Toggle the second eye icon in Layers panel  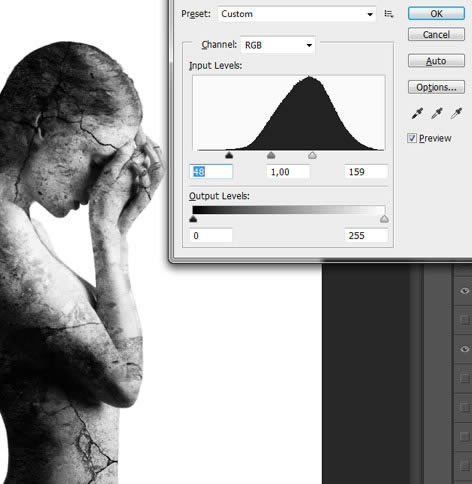[x=465, y=349]
